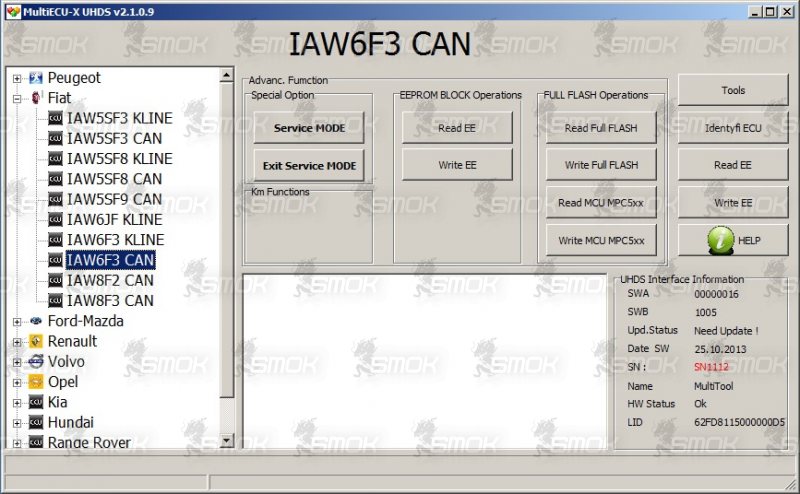Click the ECU icon beside IAW8F2 CAN
The image size is (800, 494).
55,281
